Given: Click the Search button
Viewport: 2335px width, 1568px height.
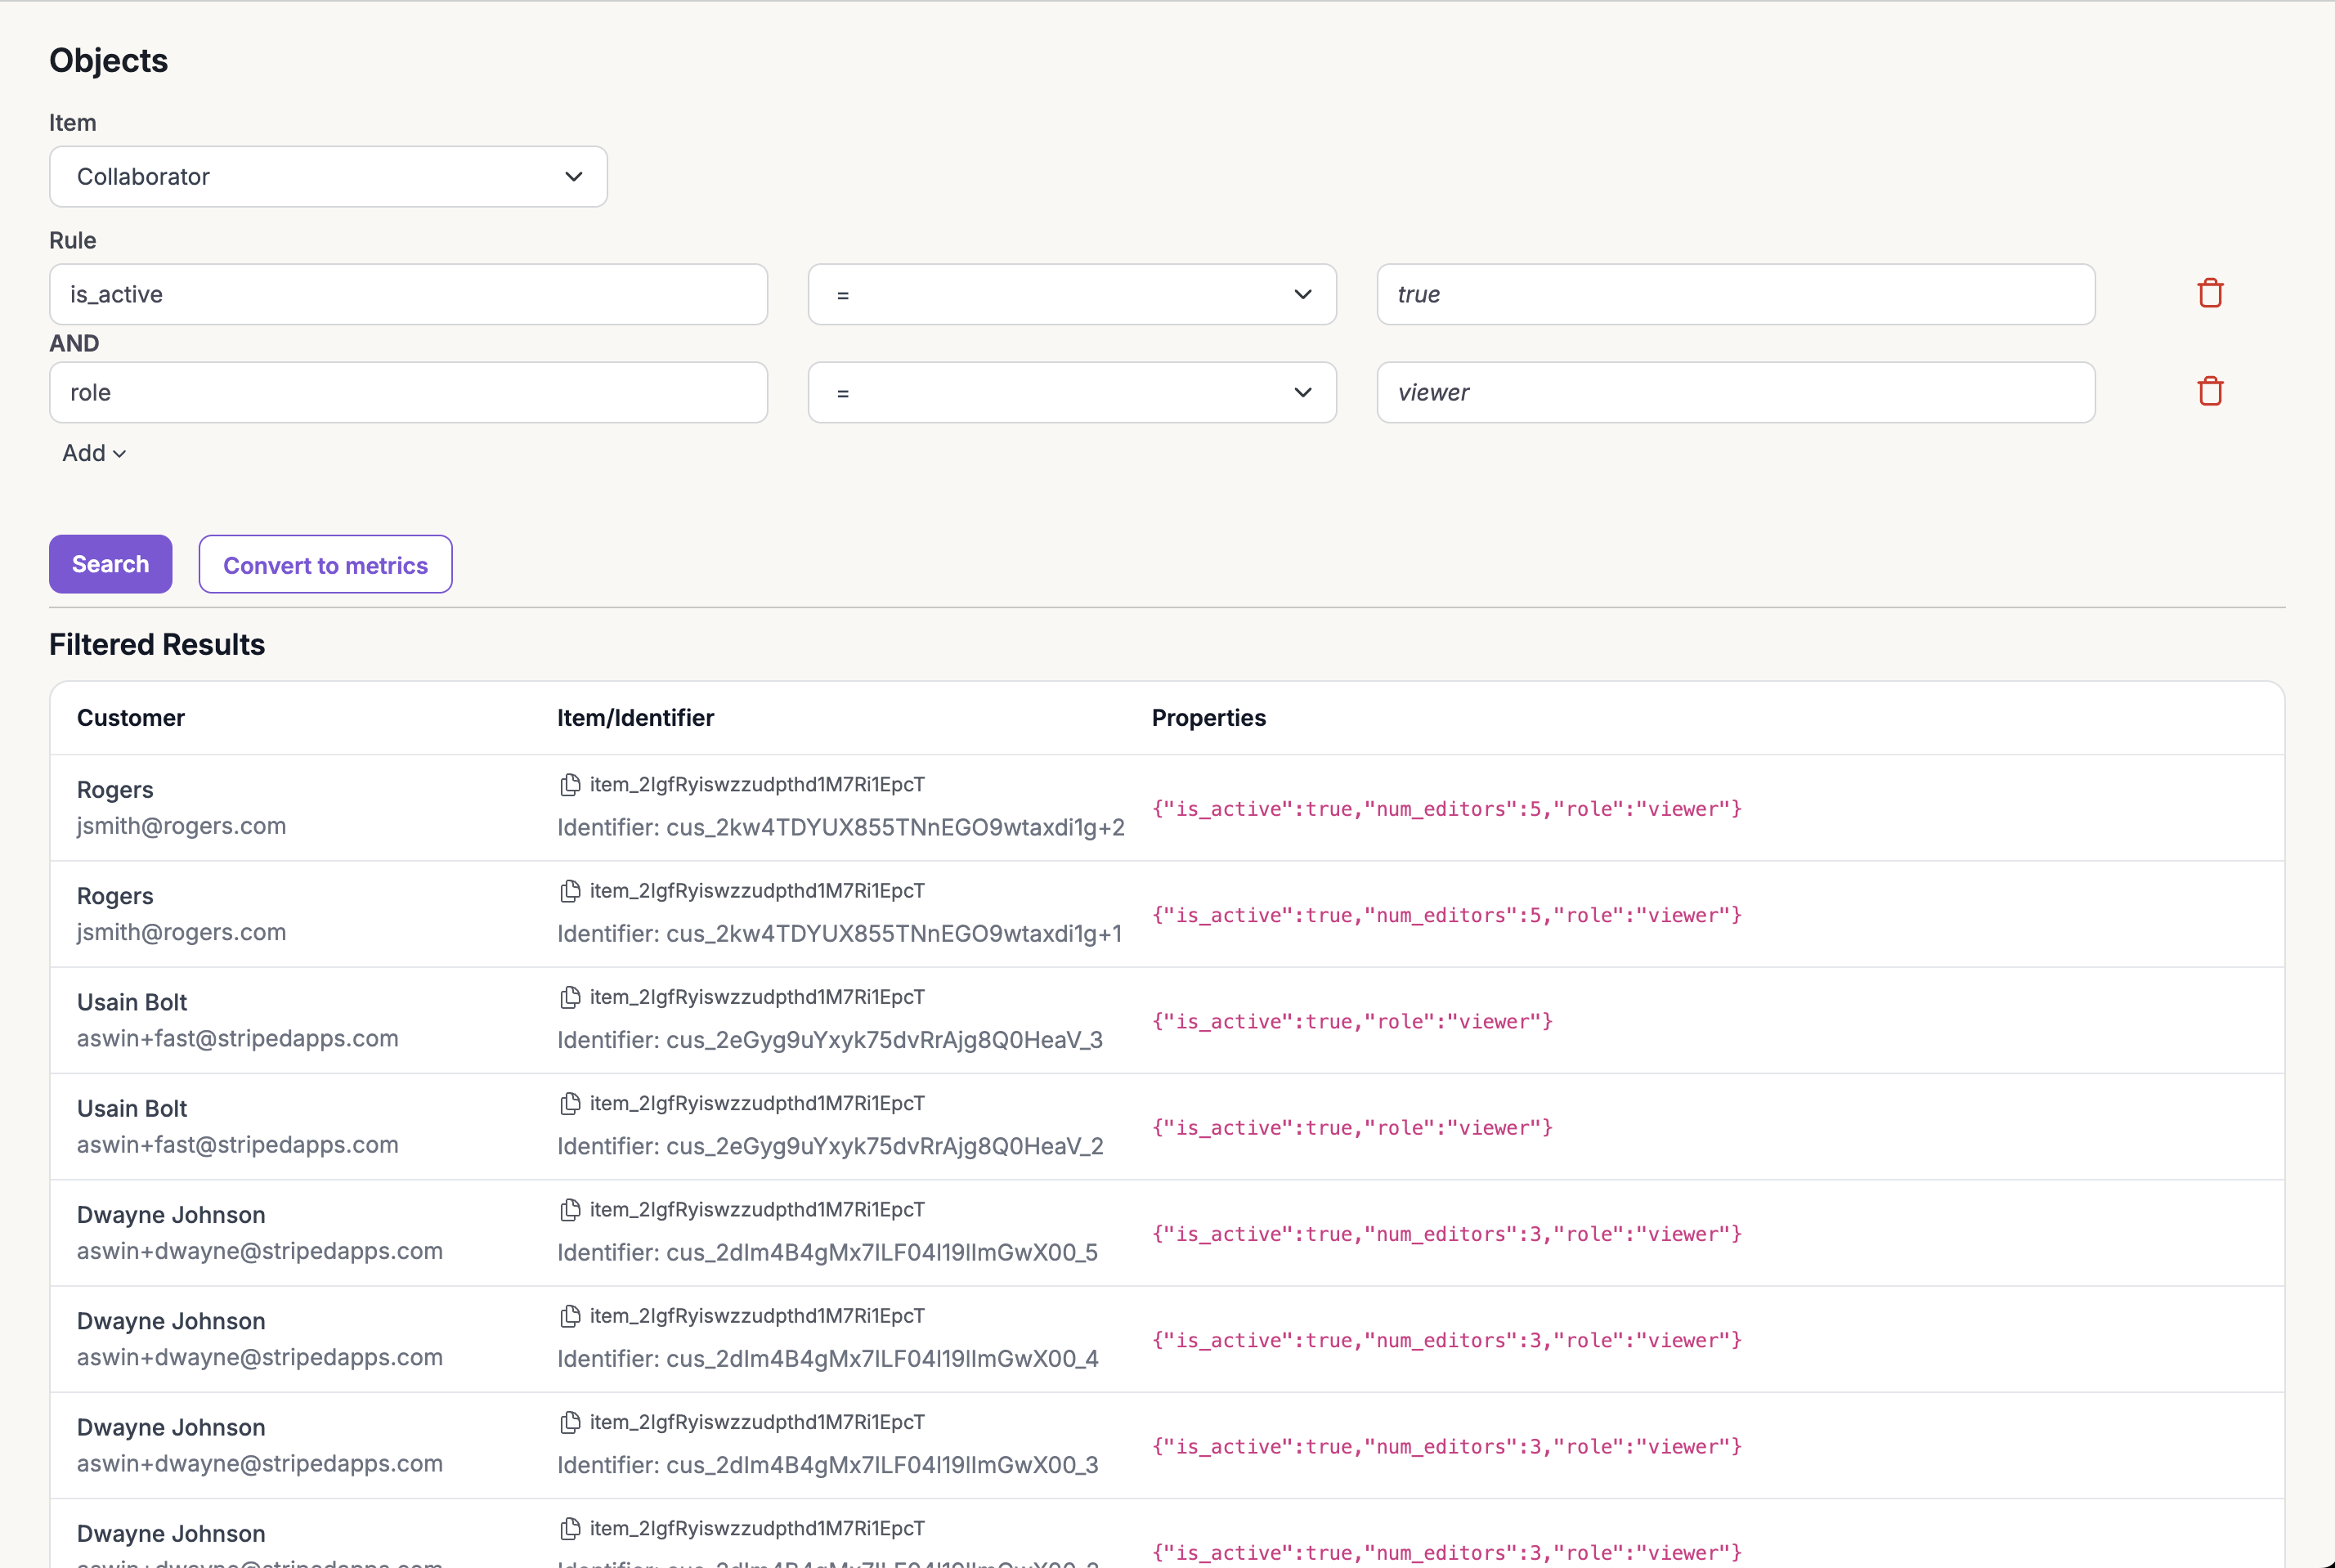Looking at the screenshot, I should 110,564.
